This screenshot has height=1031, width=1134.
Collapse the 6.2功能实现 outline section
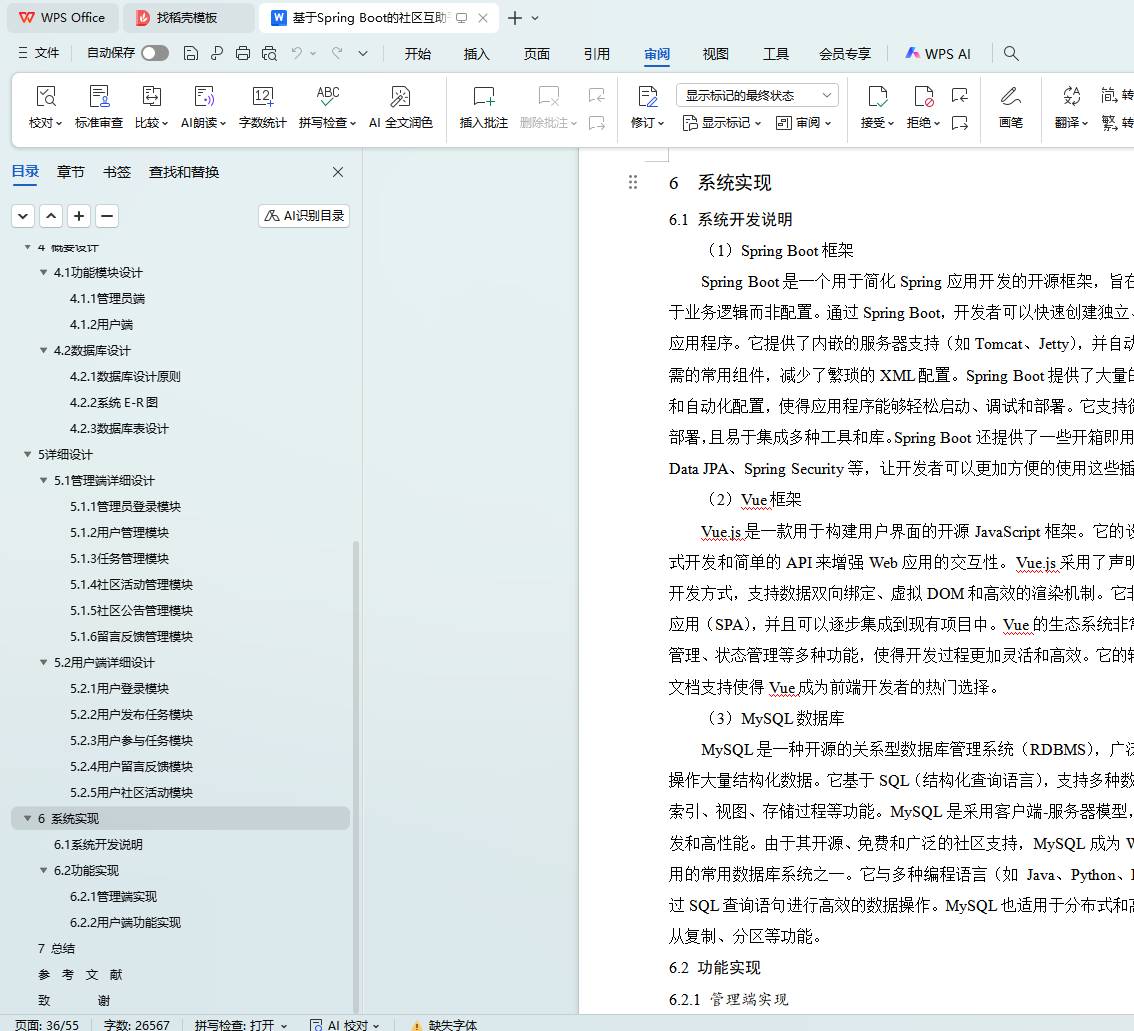44,871
